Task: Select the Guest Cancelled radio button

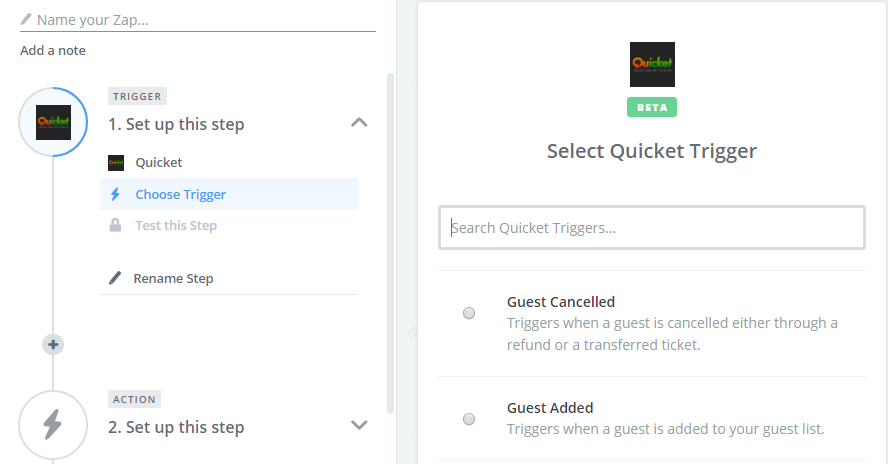Action: point(469,313)
